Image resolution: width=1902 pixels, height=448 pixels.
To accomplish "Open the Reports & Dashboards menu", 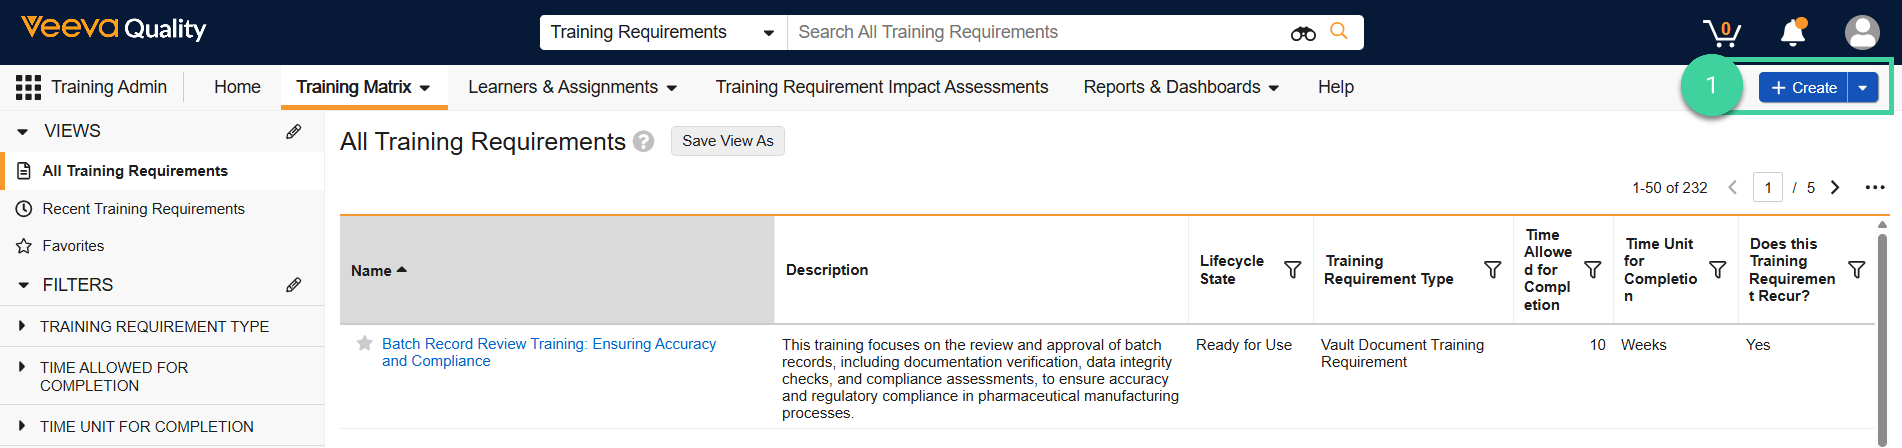I will pyautogui.click(x=1181, y=87).
